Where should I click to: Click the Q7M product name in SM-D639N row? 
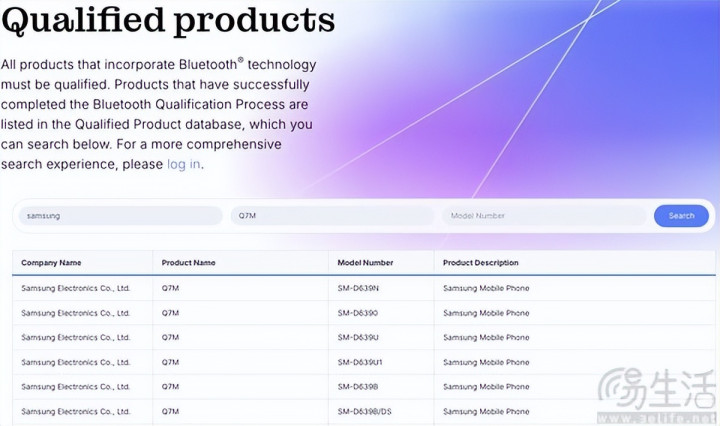click(x=170, y=288)
